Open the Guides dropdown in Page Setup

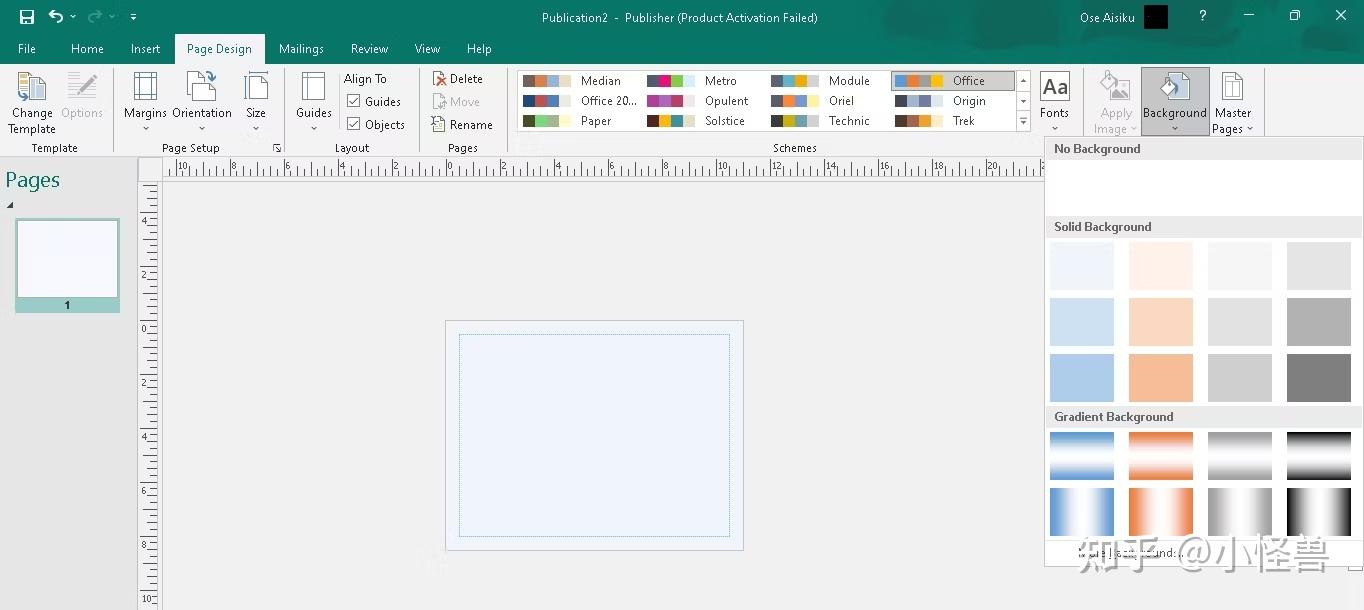coord(313,100)
